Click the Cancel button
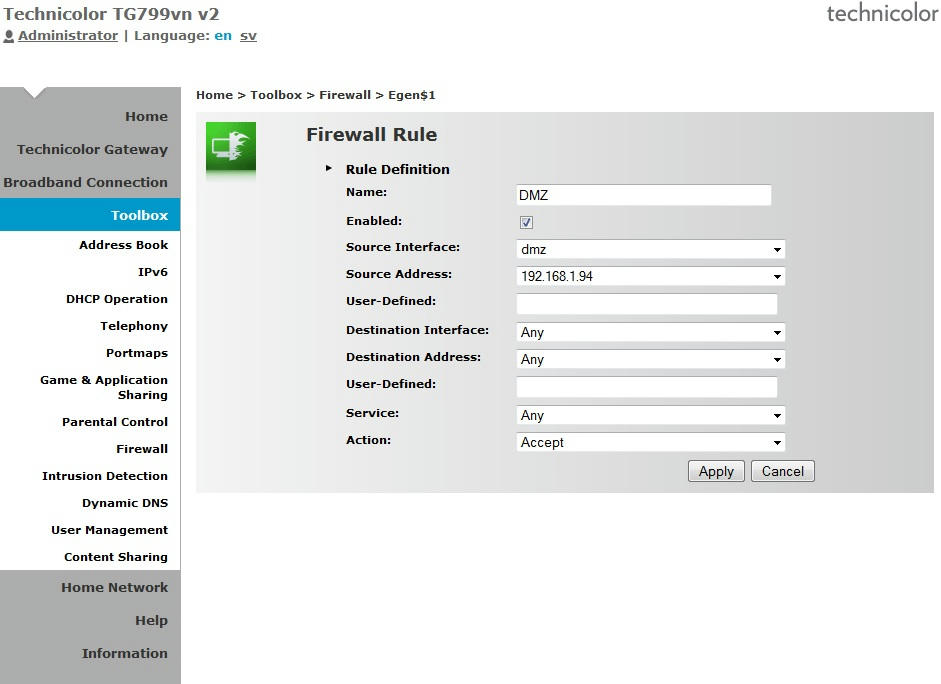 tap(782, 472)
